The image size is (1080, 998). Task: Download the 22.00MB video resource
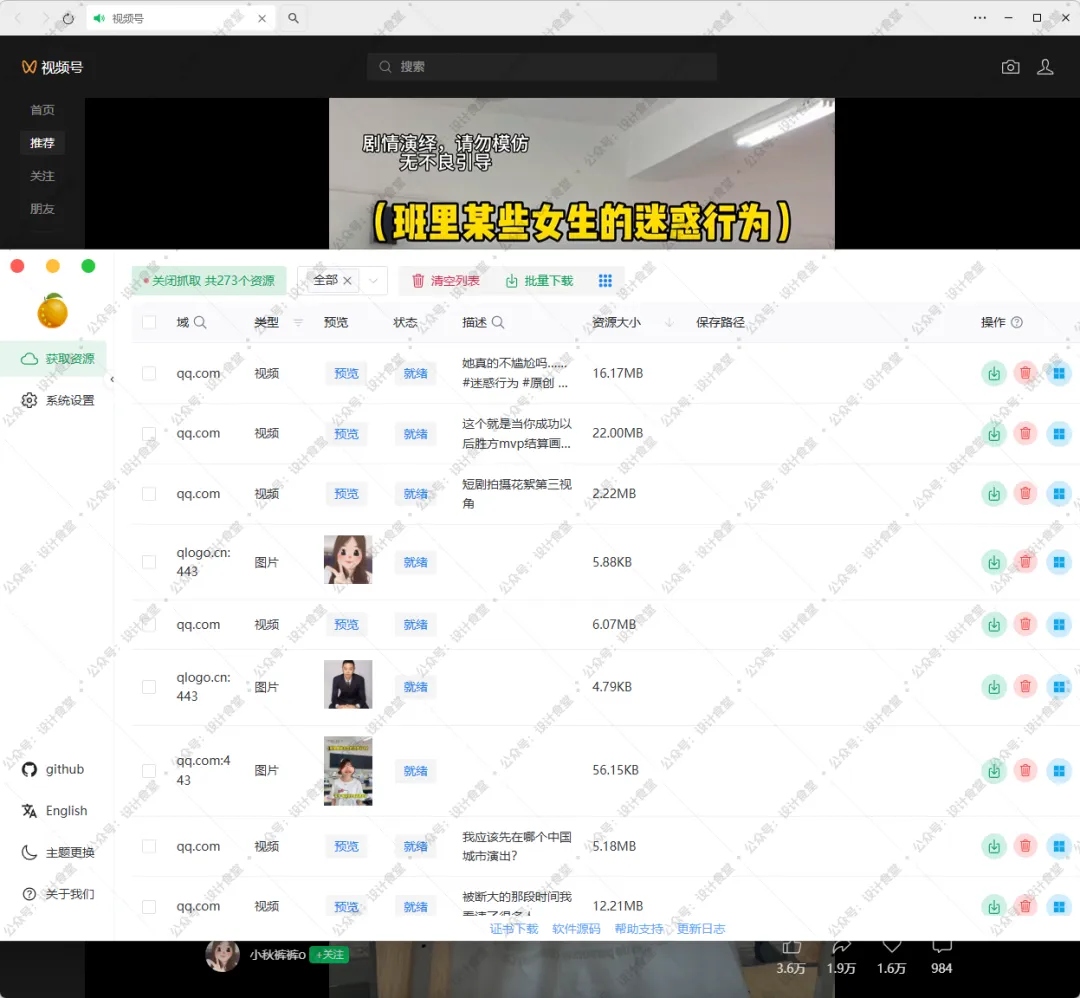994,434
